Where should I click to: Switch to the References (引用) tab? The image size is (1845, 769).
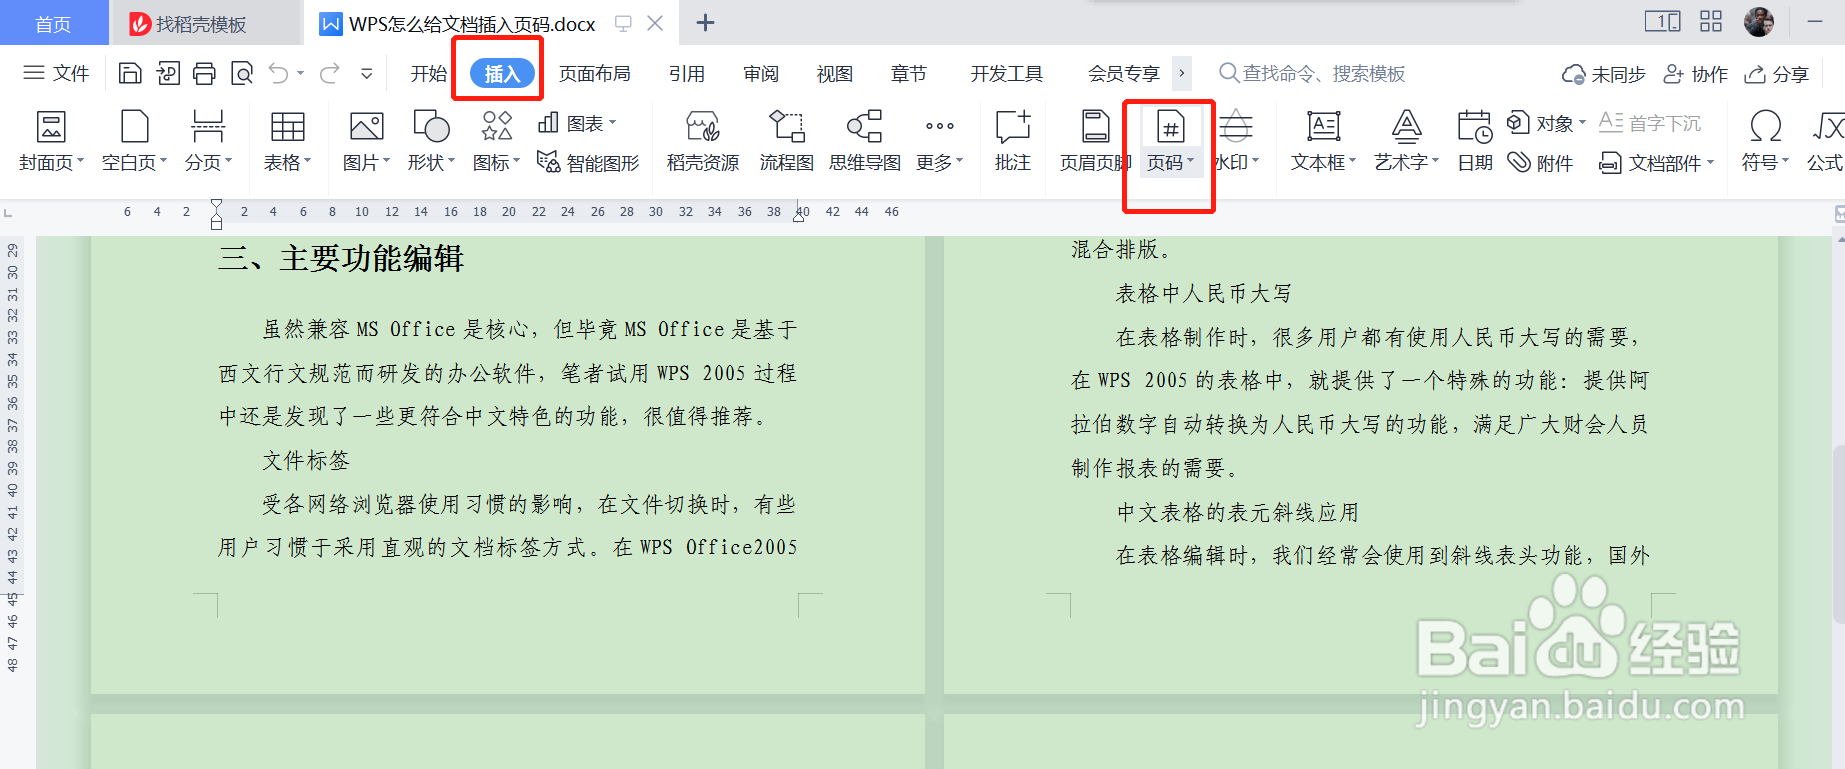click(x=687, y=73)
